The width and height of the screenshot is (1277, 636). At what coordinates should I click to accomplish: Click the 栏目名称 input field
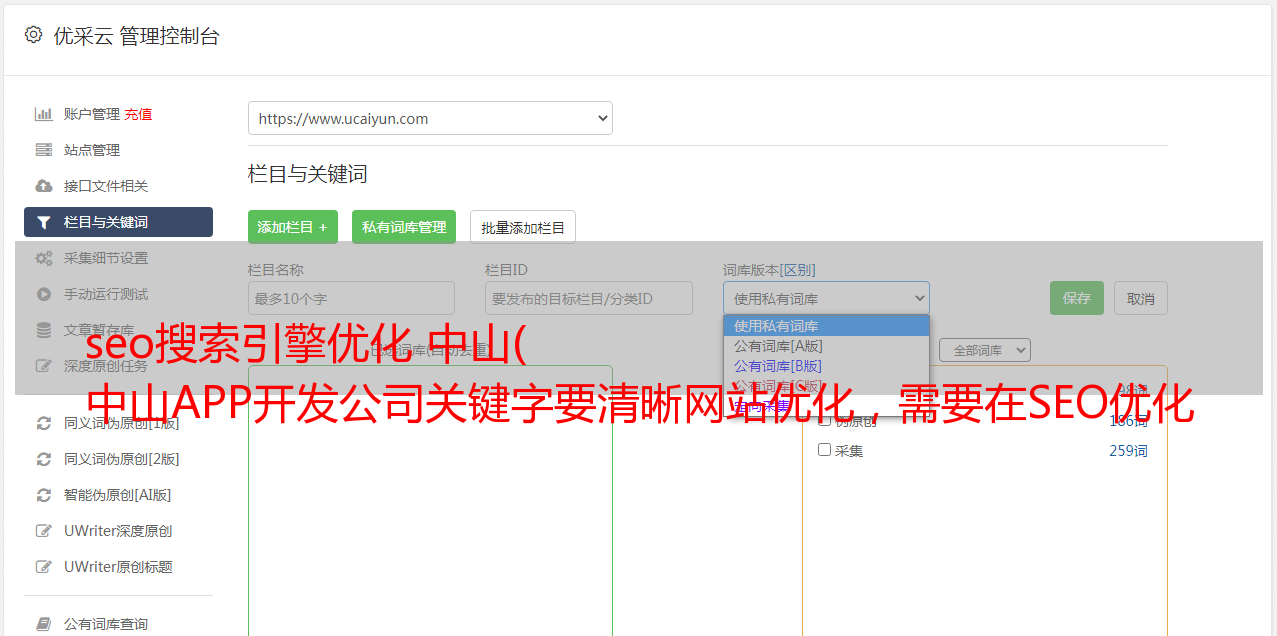point(351,298)
